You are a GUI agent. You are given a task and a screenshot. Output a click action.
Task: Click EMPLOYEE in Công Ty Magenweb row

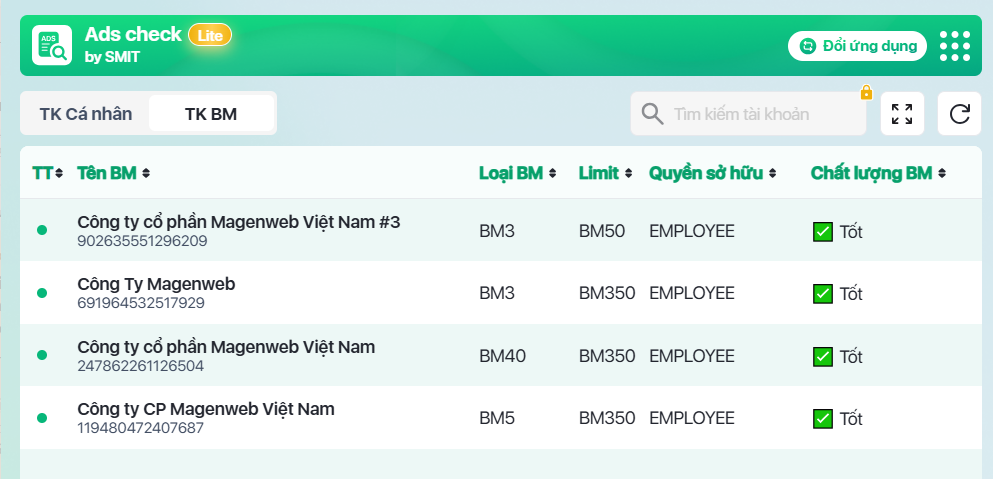[x=692, y=293]
